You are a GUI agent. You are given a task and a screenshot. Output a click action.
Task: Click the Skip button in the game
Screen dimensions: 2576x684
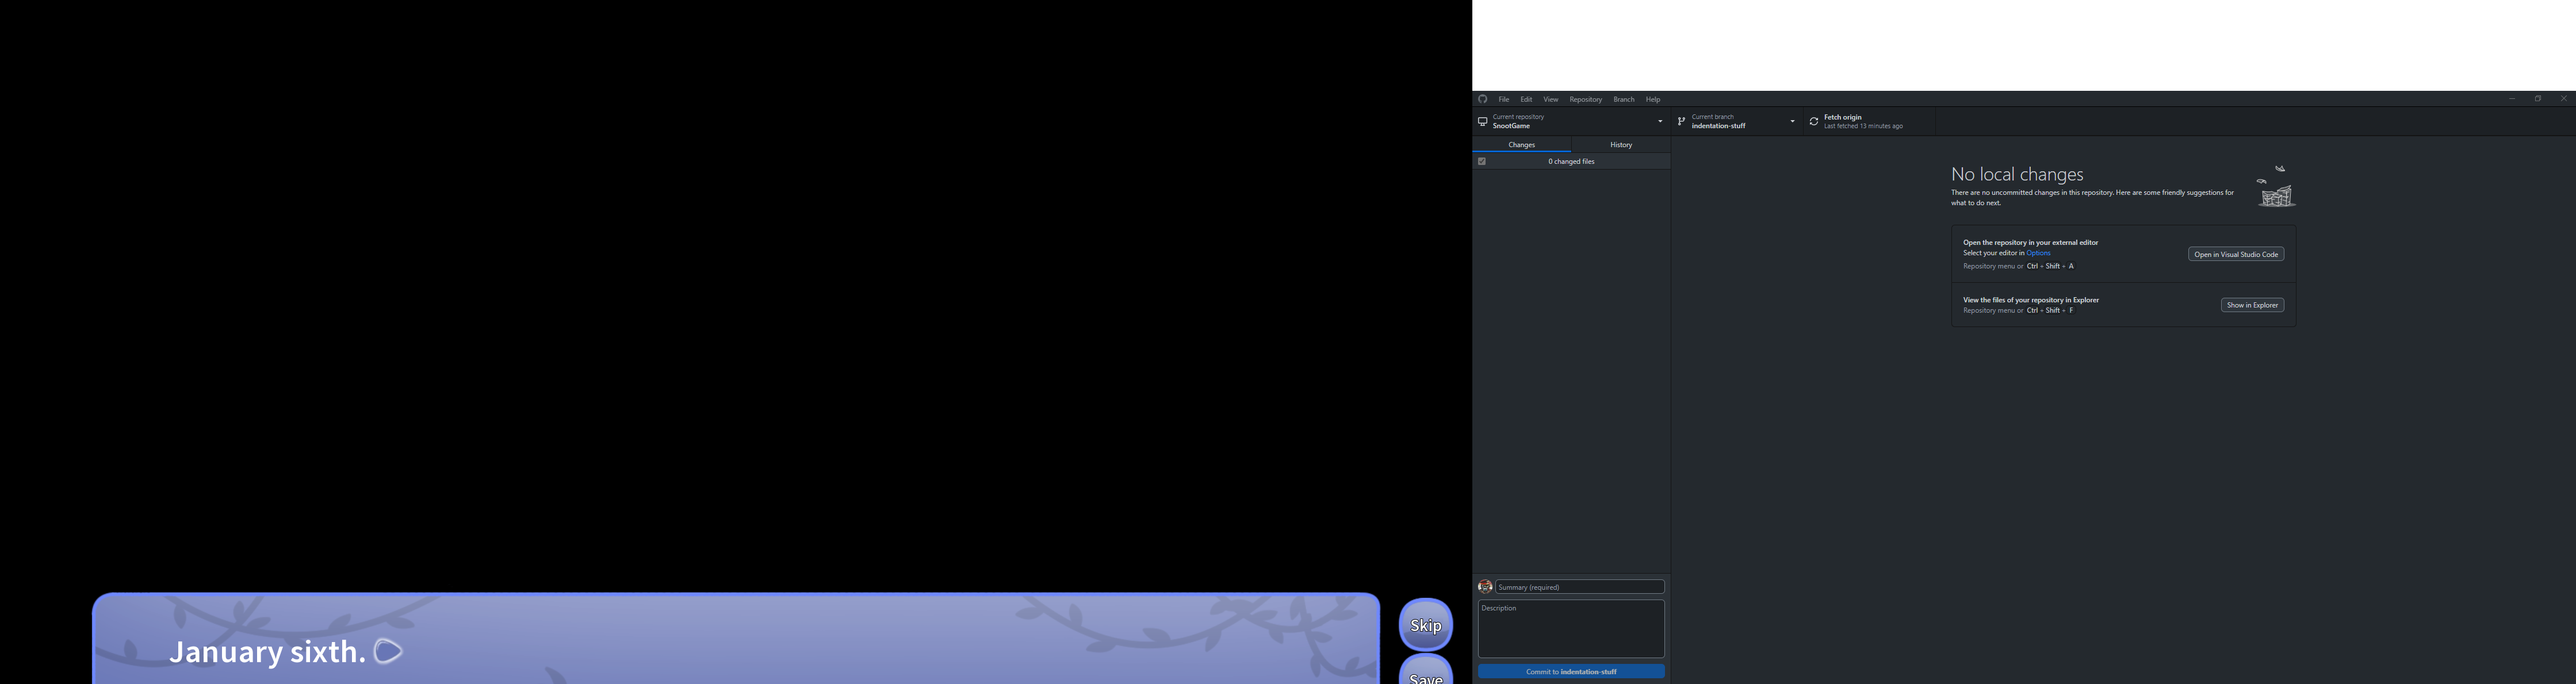click(1425, 625)
